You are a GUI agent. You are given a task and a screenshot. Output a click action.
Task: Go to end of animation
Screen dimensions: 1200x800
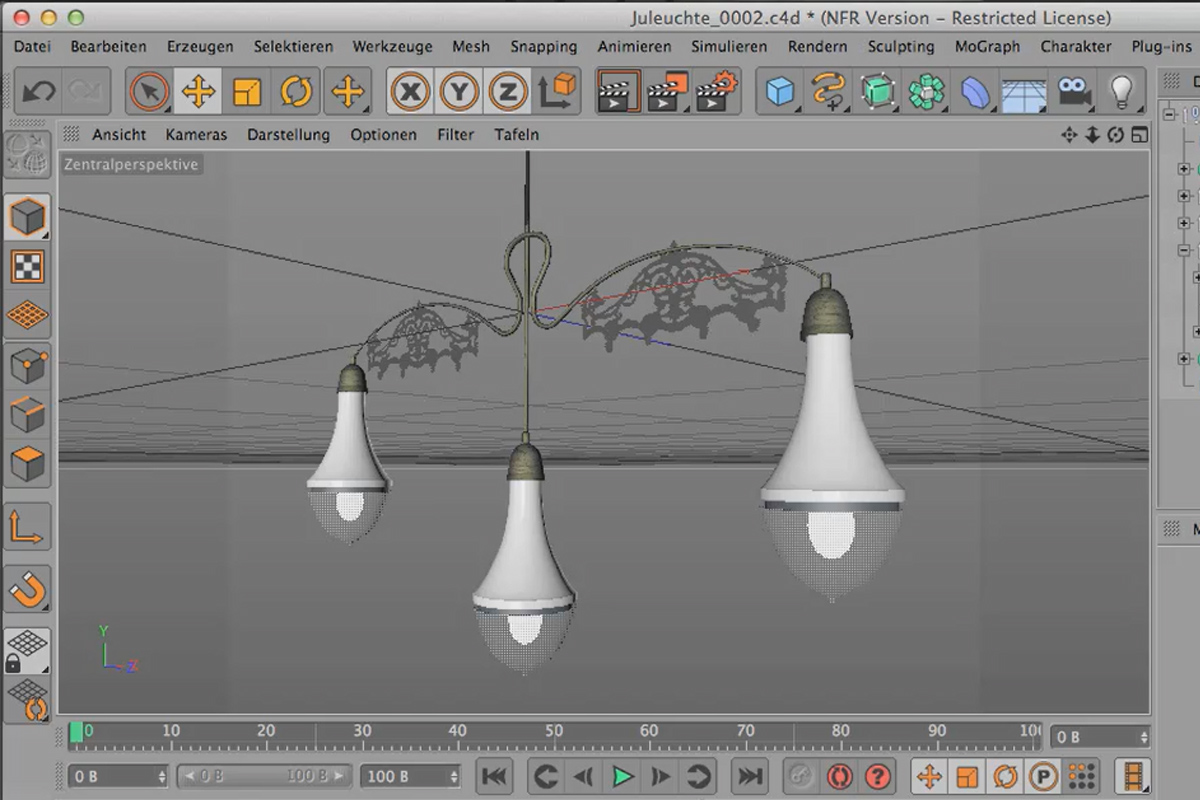click(749, 775)
